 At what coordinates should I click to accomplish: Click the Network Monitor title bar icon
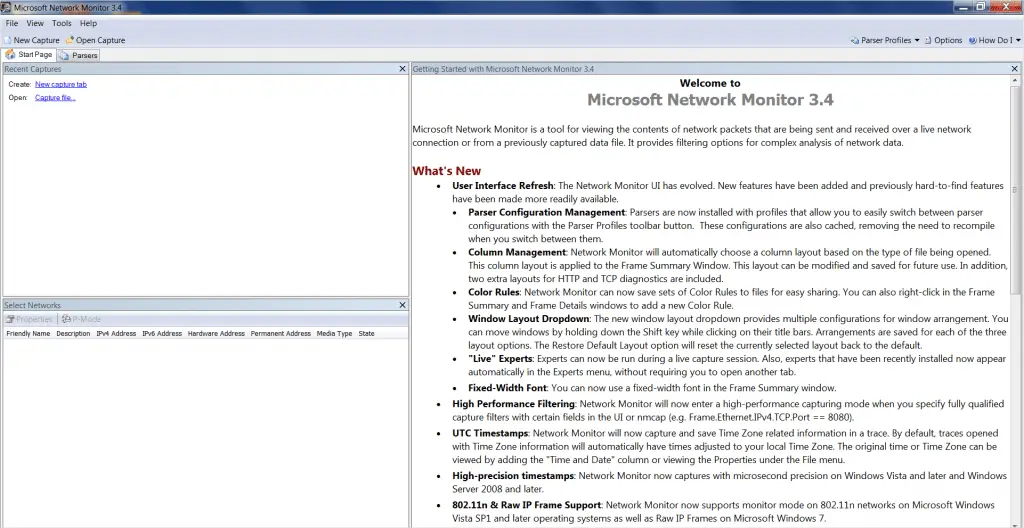click(x=7, y=7)
